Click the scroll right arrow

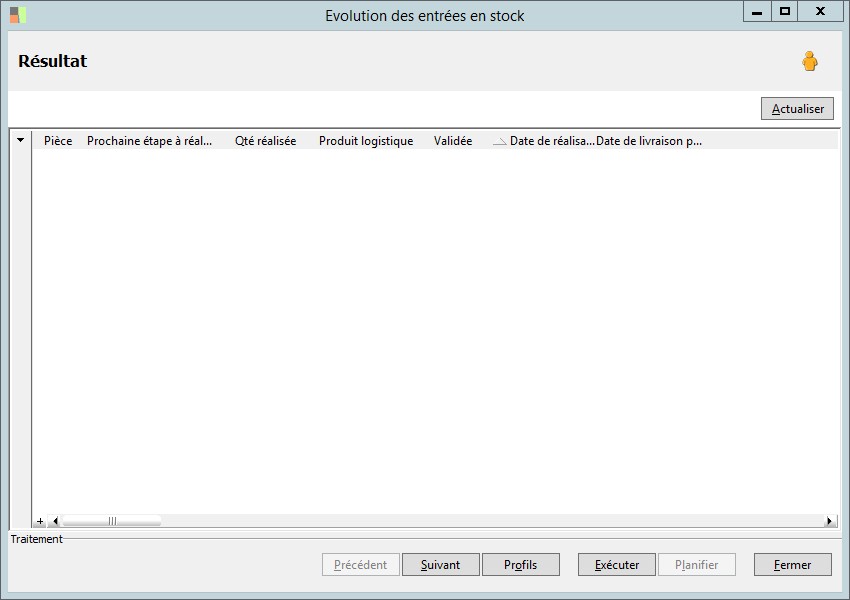[829, 521]
